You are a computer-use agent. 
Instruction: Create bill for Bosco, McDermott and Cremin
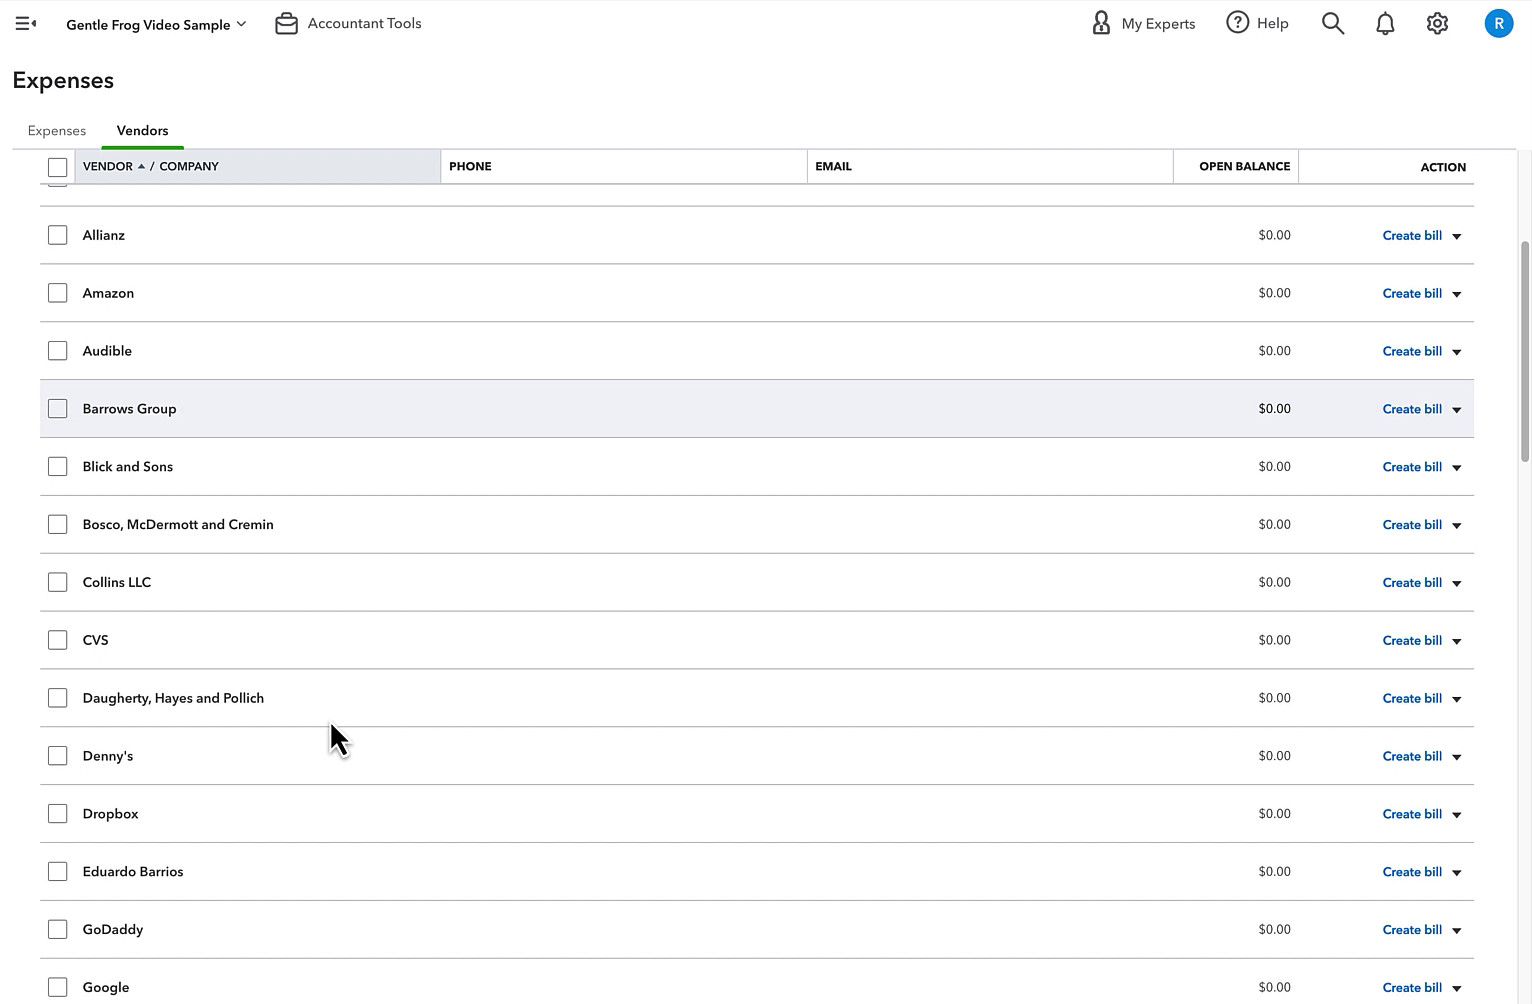point(1412,525)
